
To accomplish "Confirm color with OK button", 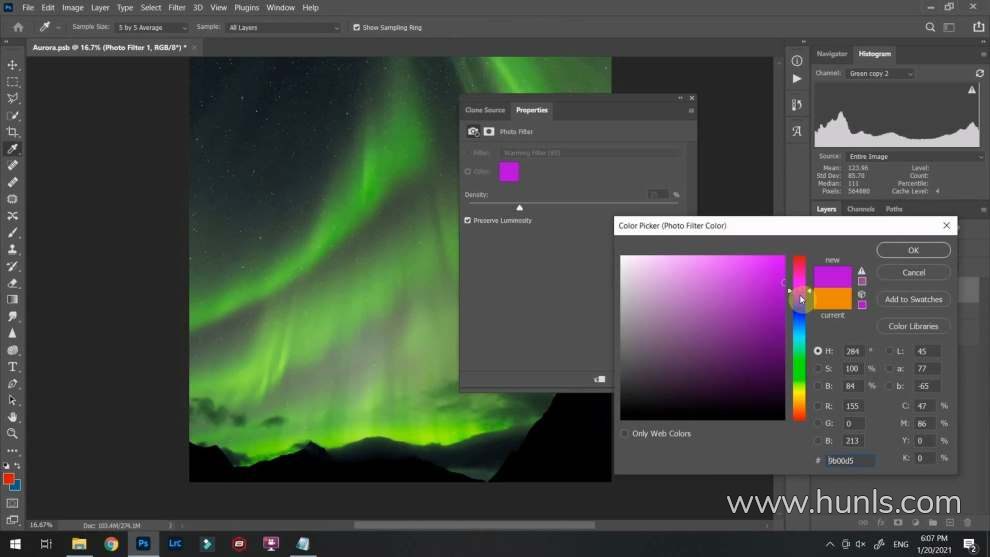I will coord(913,250).
